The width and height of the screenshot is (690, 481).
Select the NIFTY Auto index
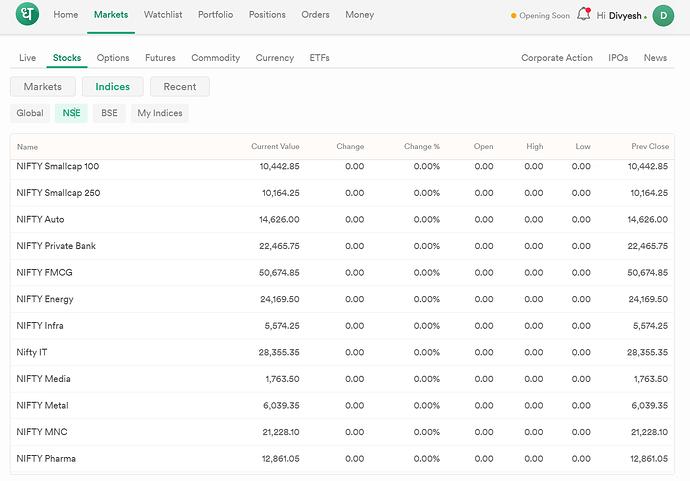342,219
